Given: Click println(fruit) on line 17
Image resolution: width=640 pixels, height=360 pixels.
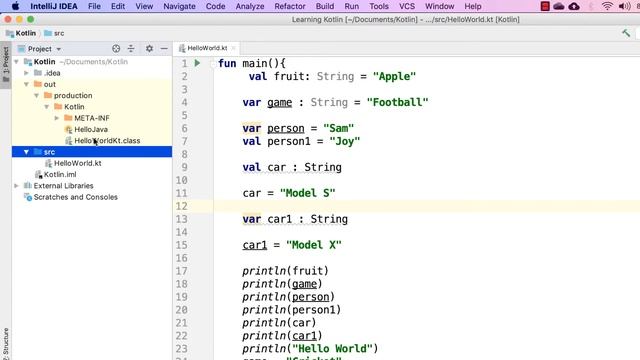Looking at the screenshot, I should click(x=285, y=271).
